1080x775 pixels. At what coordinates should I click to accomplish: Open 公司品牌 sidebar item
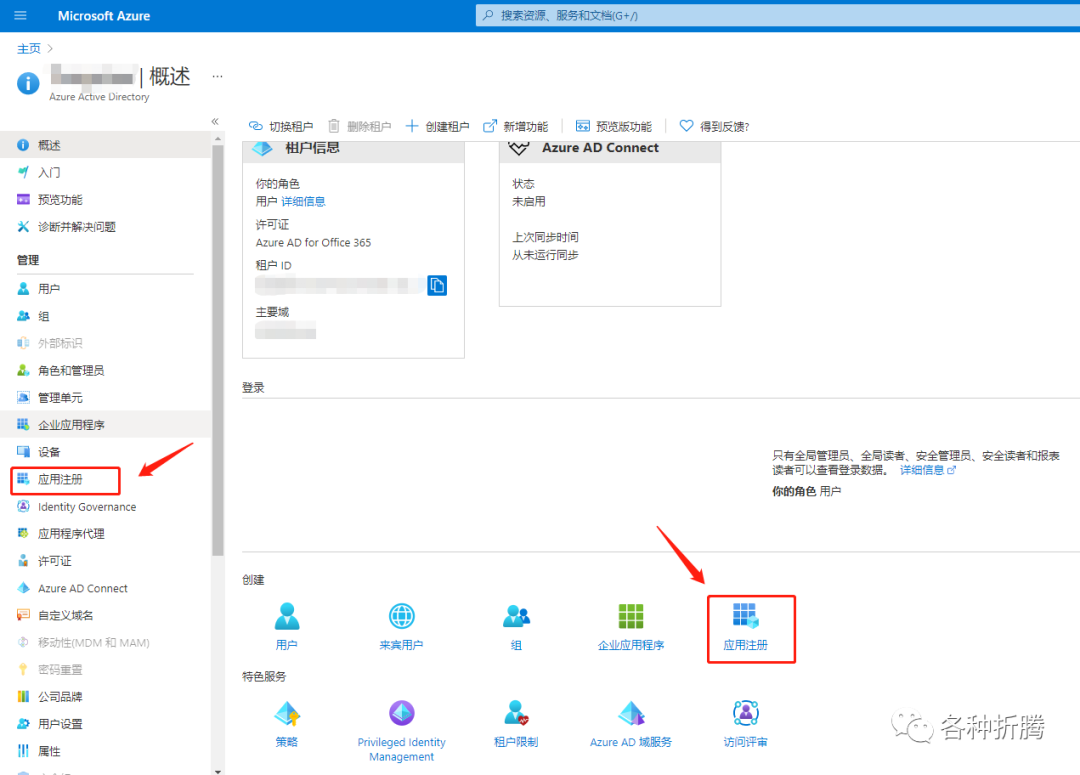coord(105,696)
